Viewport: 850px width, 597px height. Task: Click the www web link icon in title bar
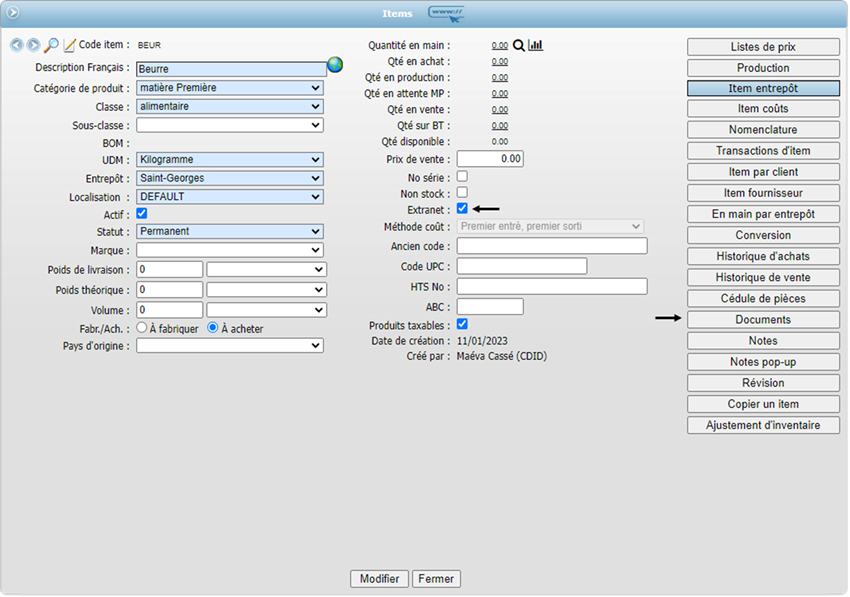point(446,13)
